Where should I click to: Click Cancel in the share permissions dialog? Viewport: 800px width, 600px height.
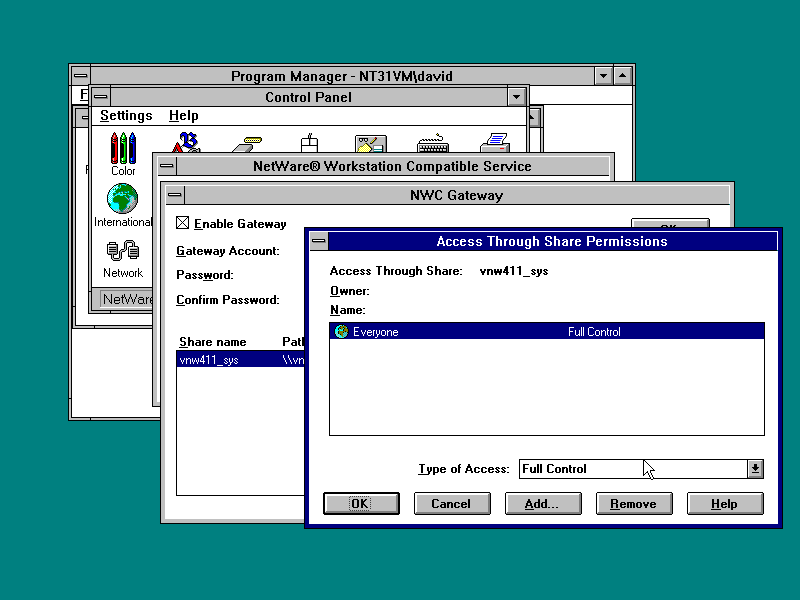pos(452,504)
